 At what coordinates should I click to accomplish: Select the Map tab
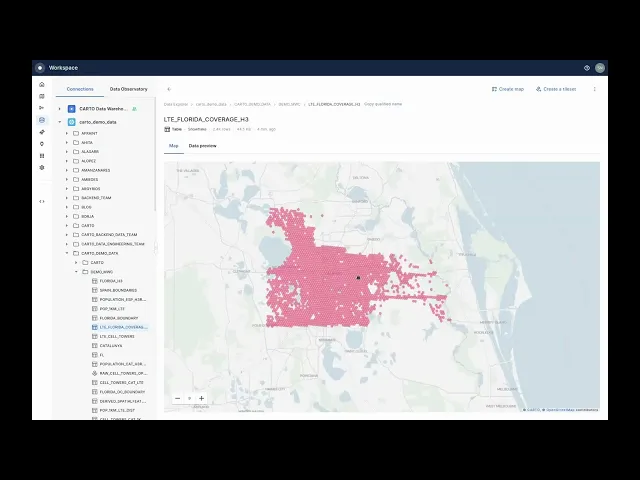pos(174,146)
